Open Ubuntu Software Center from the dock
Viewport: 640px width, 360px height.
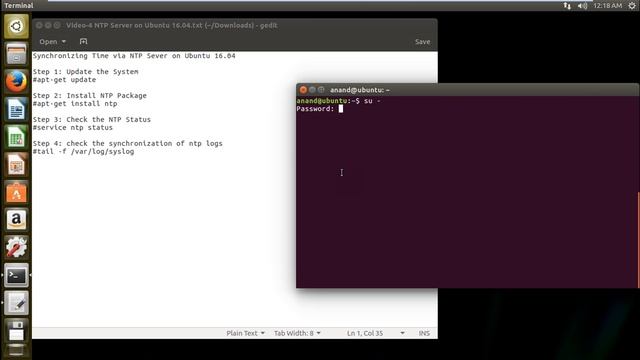pyautogui.click(x=16, y=192)
